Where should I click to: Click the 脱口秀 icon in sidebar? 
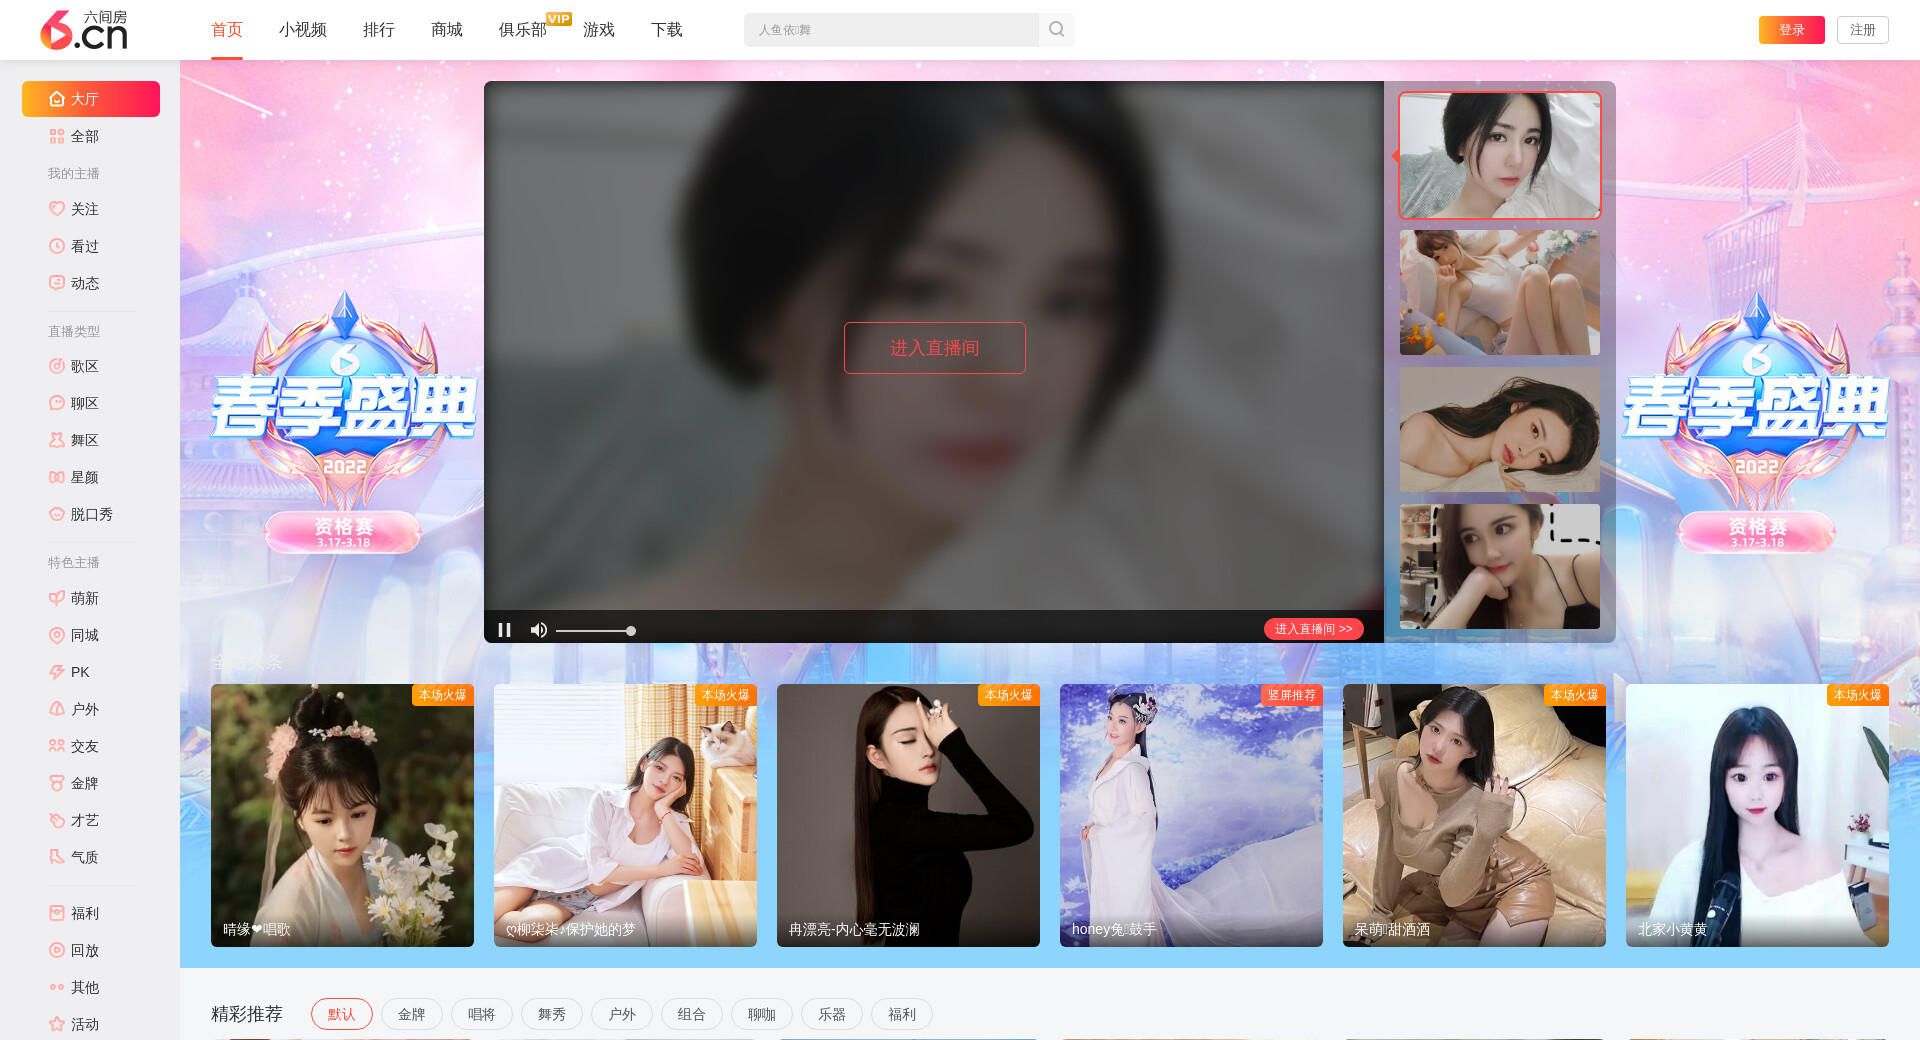pyautogui.click(x=57, y=514)
